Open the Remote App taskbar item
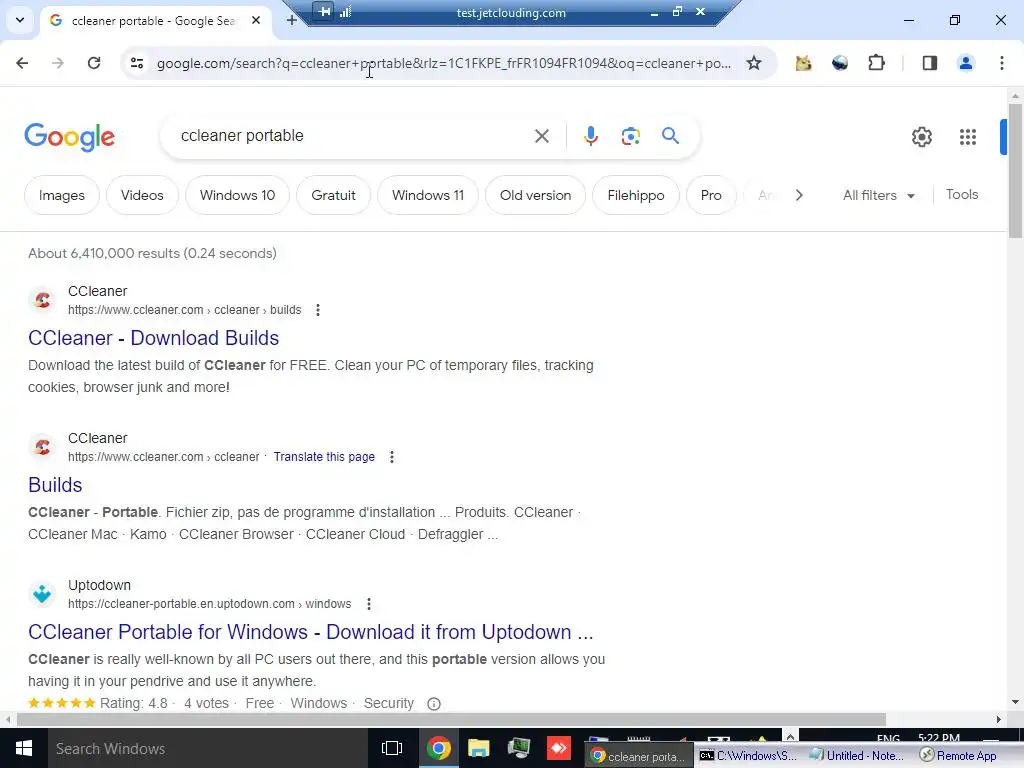This screenshot has height=768, width=1024. 959,756
